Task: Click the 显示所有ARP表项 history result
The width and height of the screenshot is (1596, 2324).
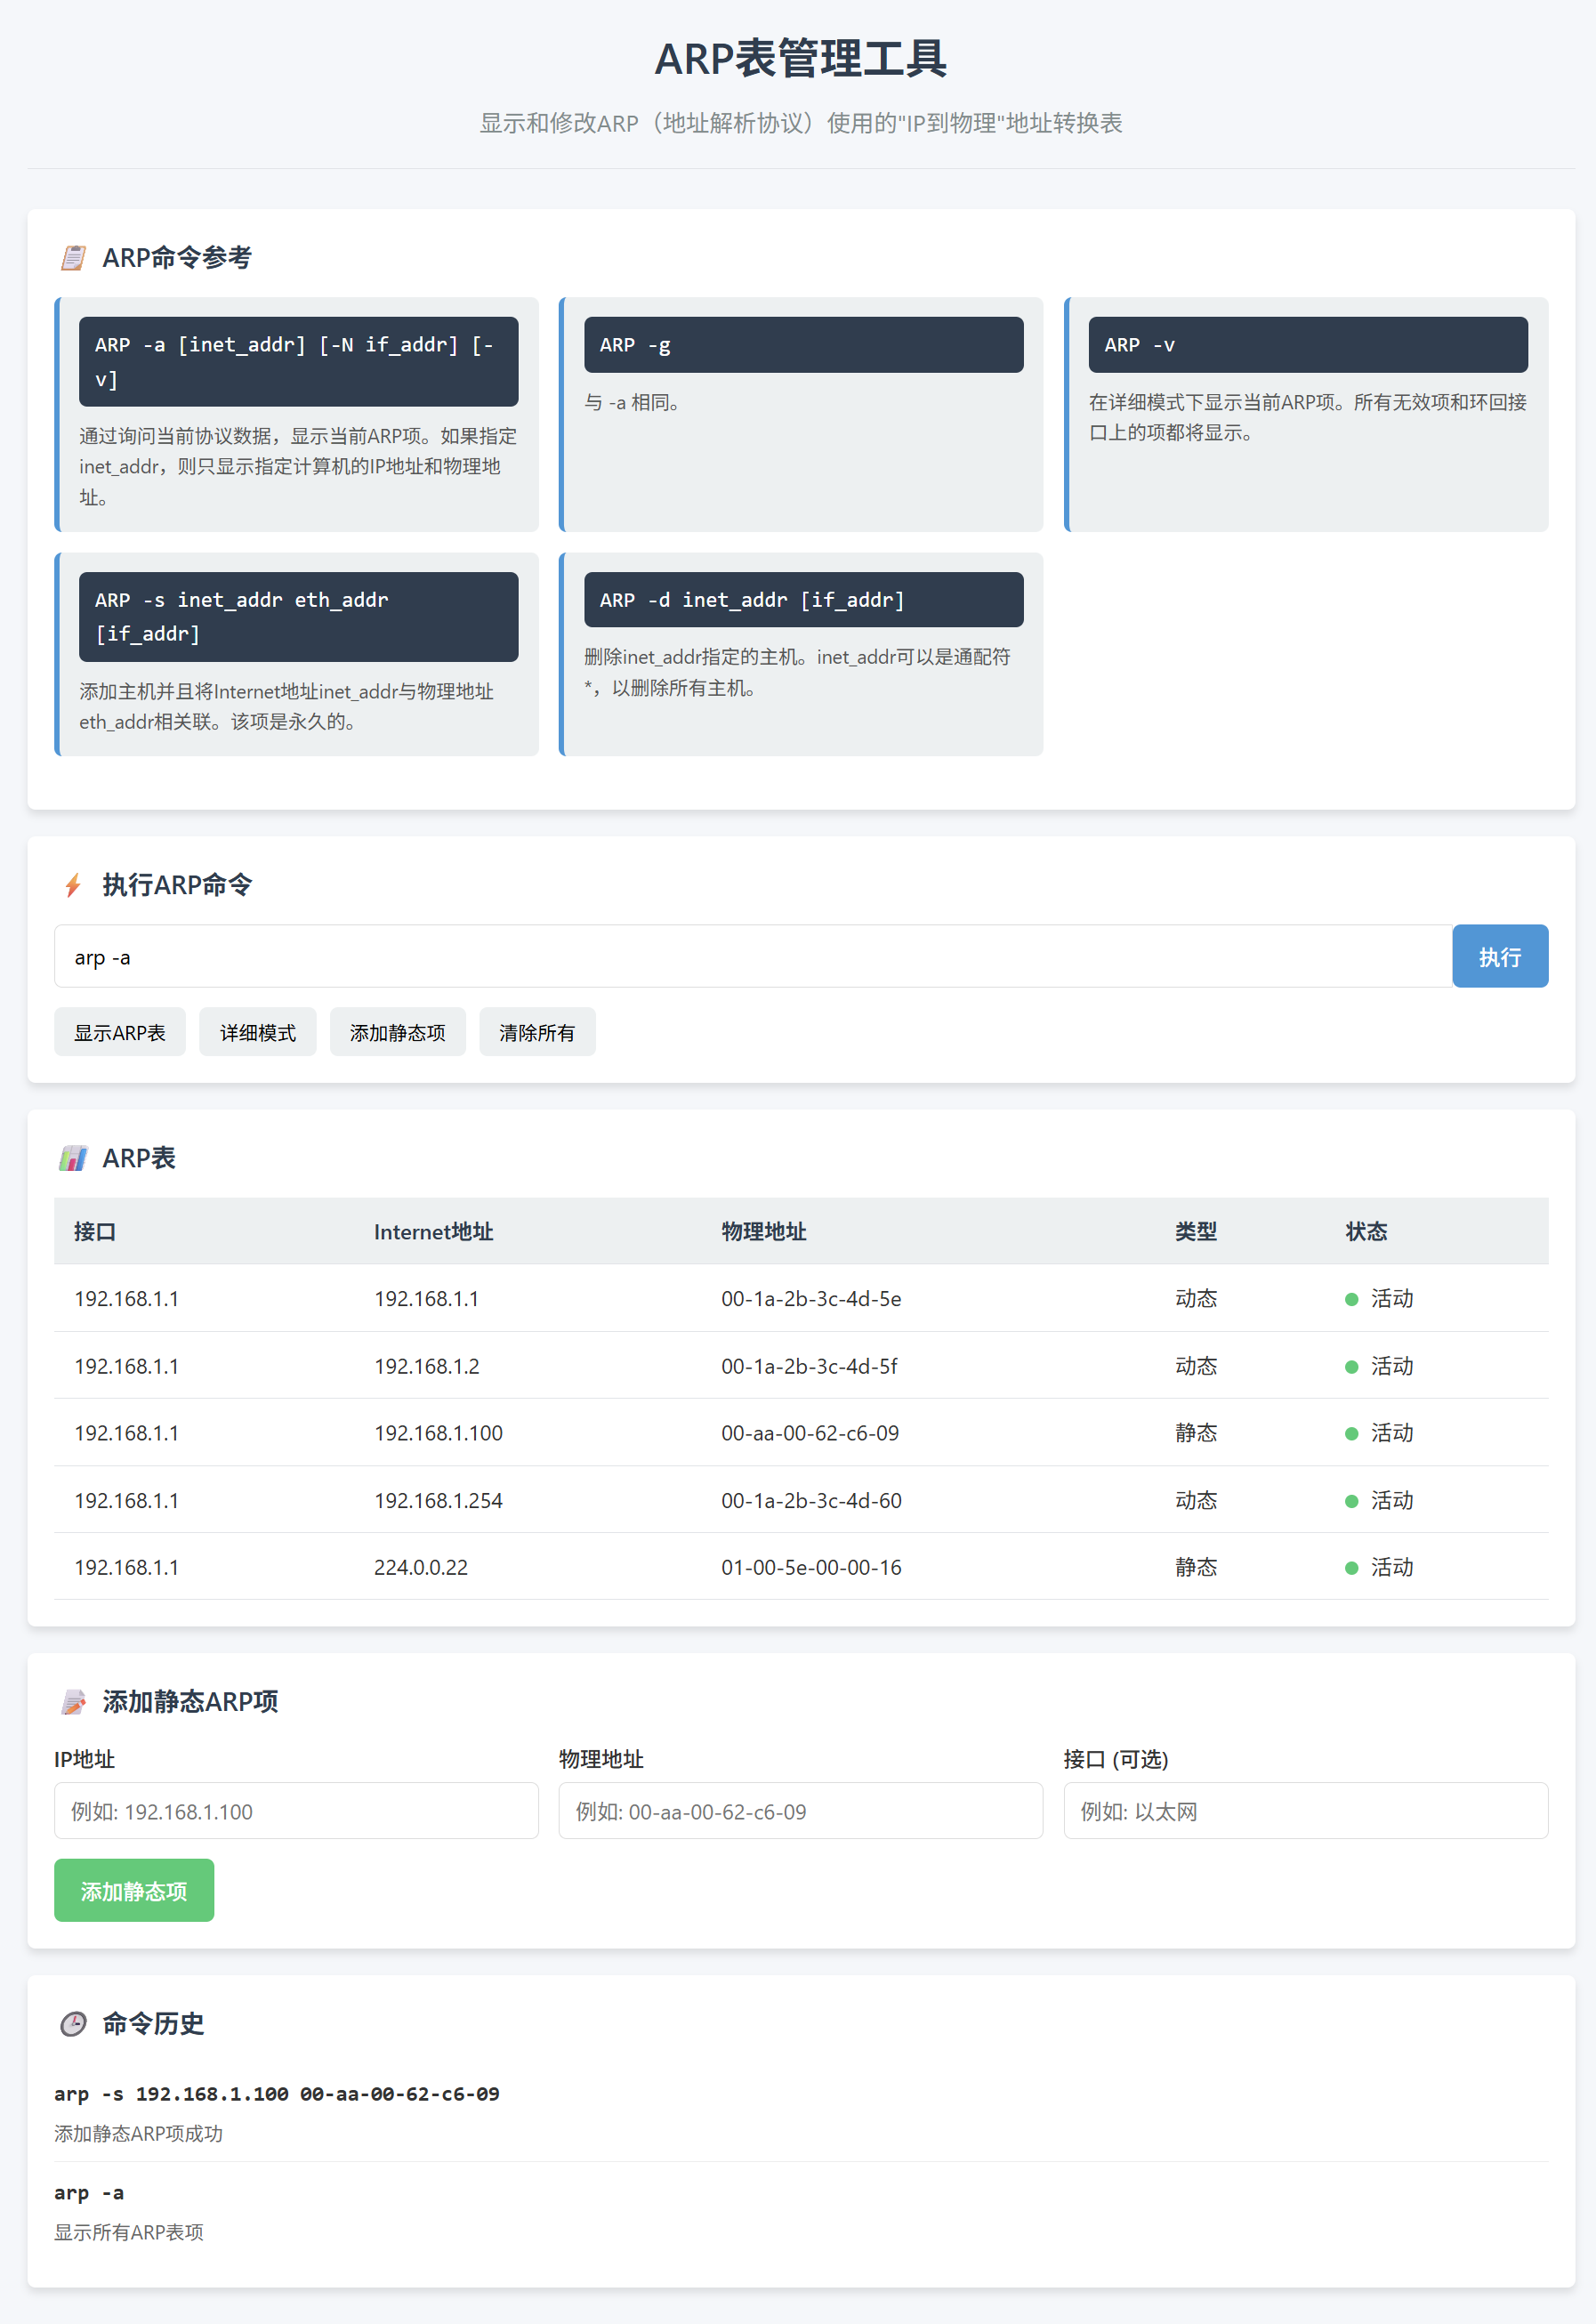Action: click(129, 2233)
